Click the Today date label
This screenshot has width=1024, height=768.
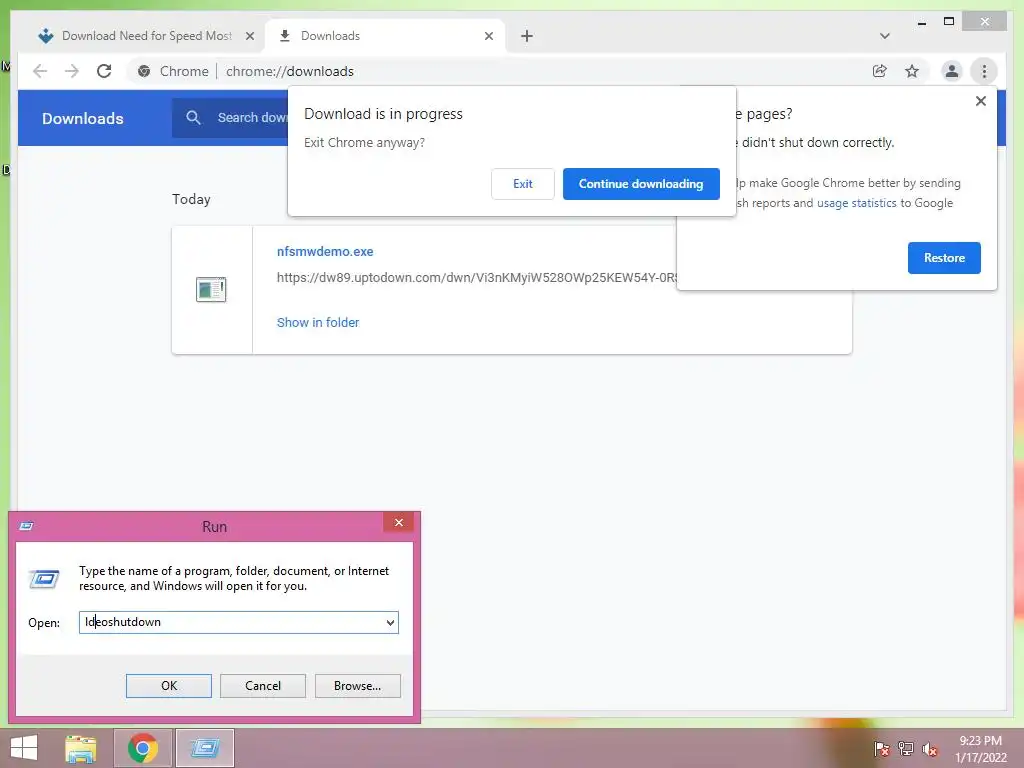[x=191, y=199]
